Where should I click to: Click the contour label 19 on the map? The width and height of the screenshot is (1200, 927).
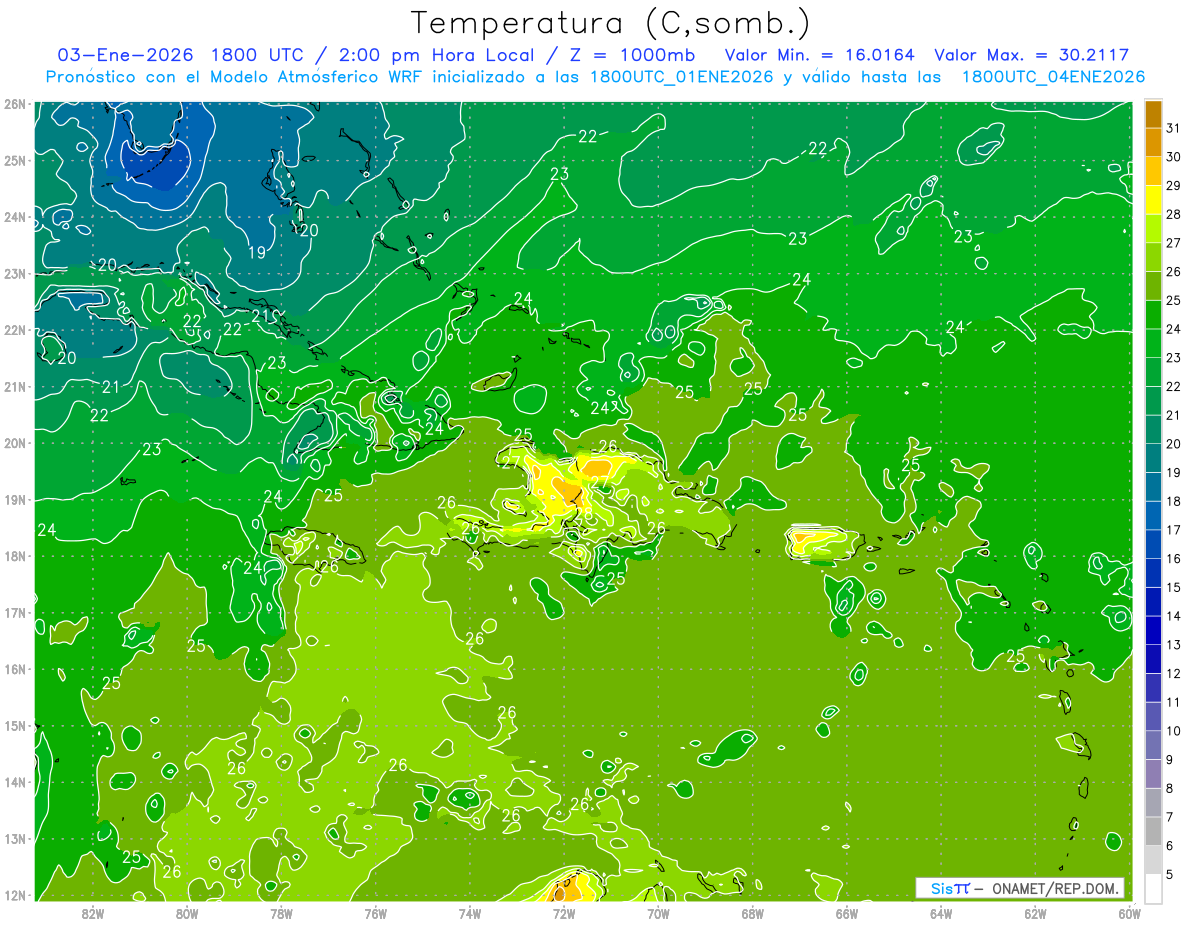pos(257,253)
